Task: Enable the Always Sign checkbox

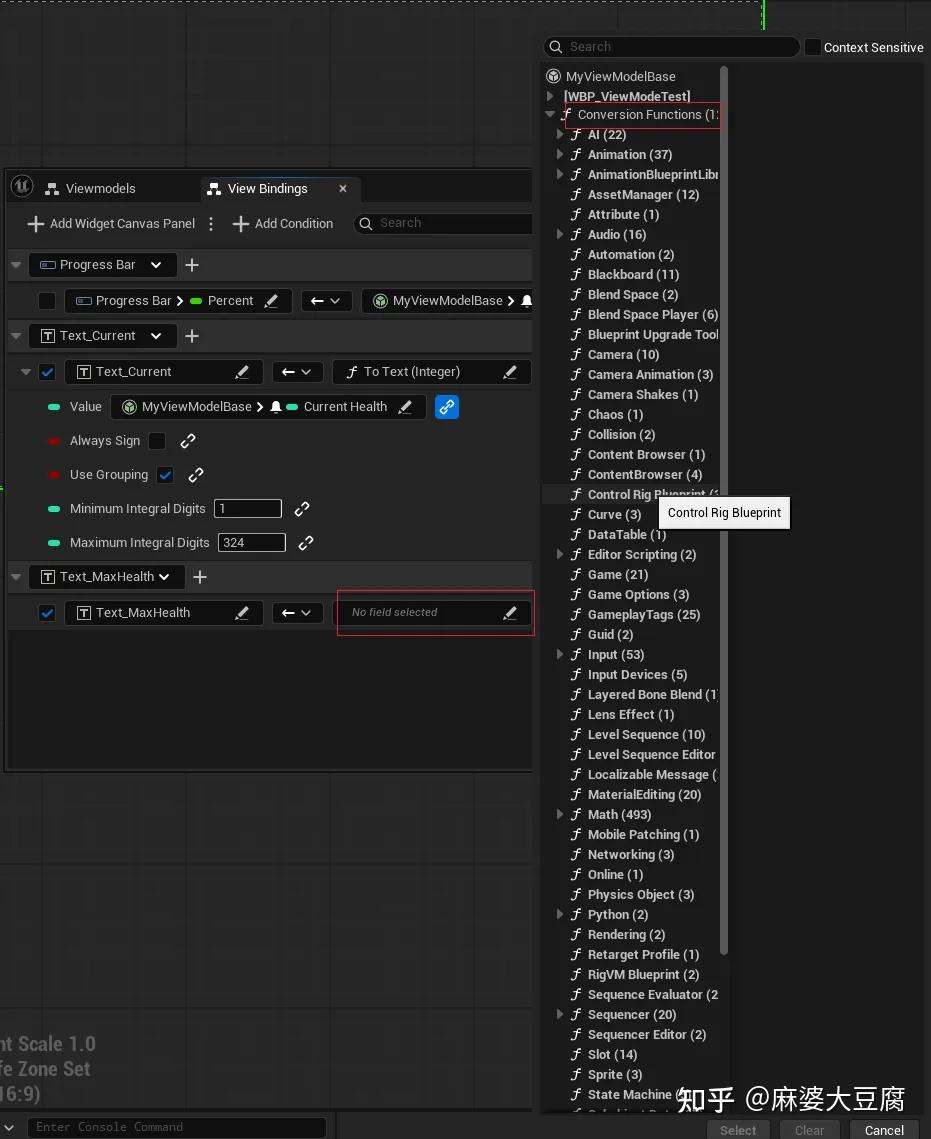Action: [x=157, y=441]
